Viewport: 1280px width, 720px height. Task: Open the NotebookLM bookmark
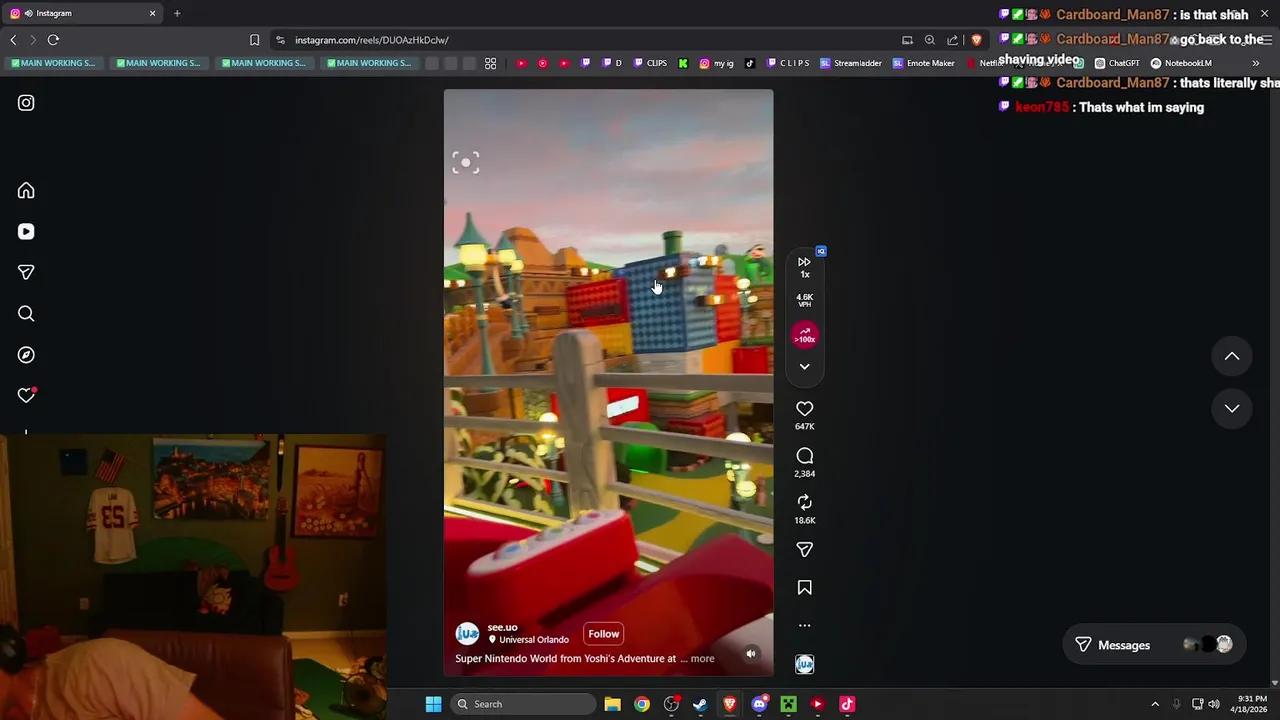coord(1181,63)
